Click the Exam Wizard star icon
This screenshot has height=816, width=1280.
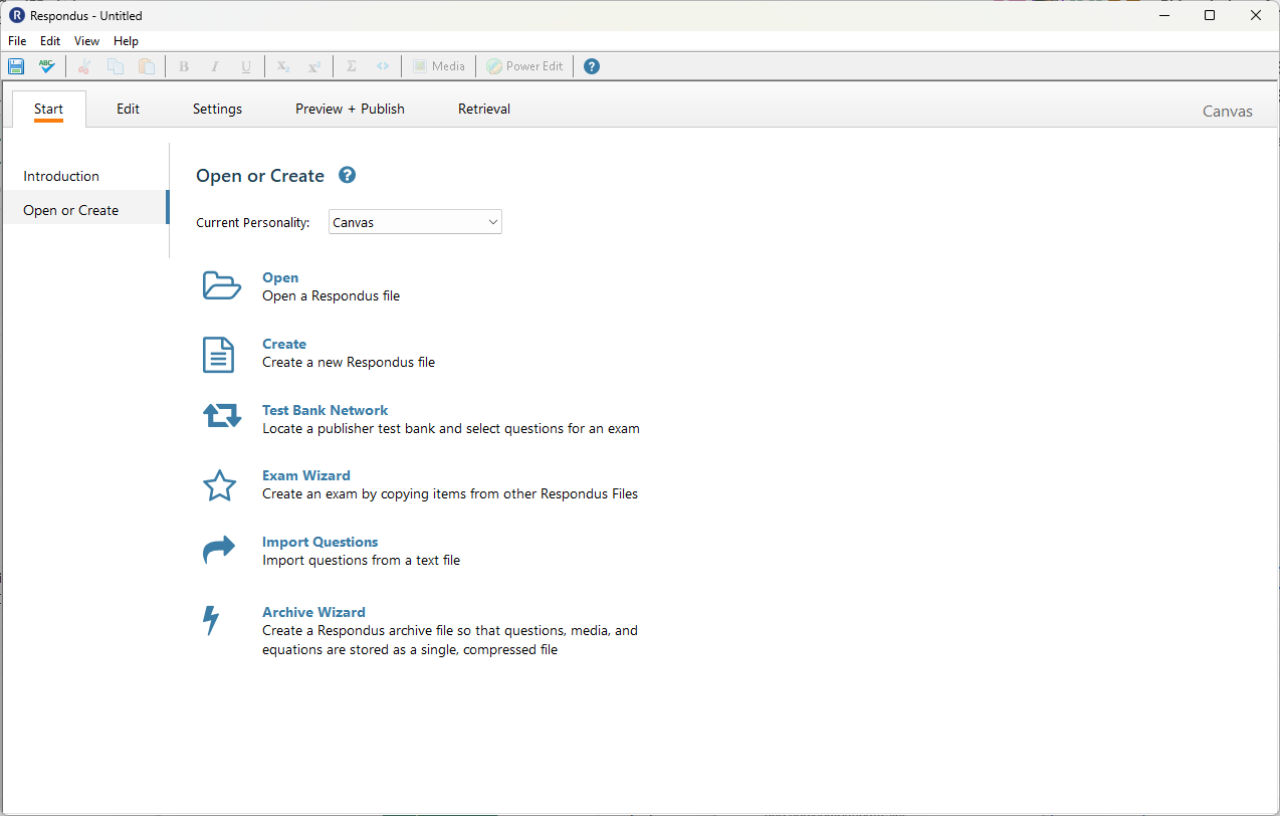click(219, 485)
